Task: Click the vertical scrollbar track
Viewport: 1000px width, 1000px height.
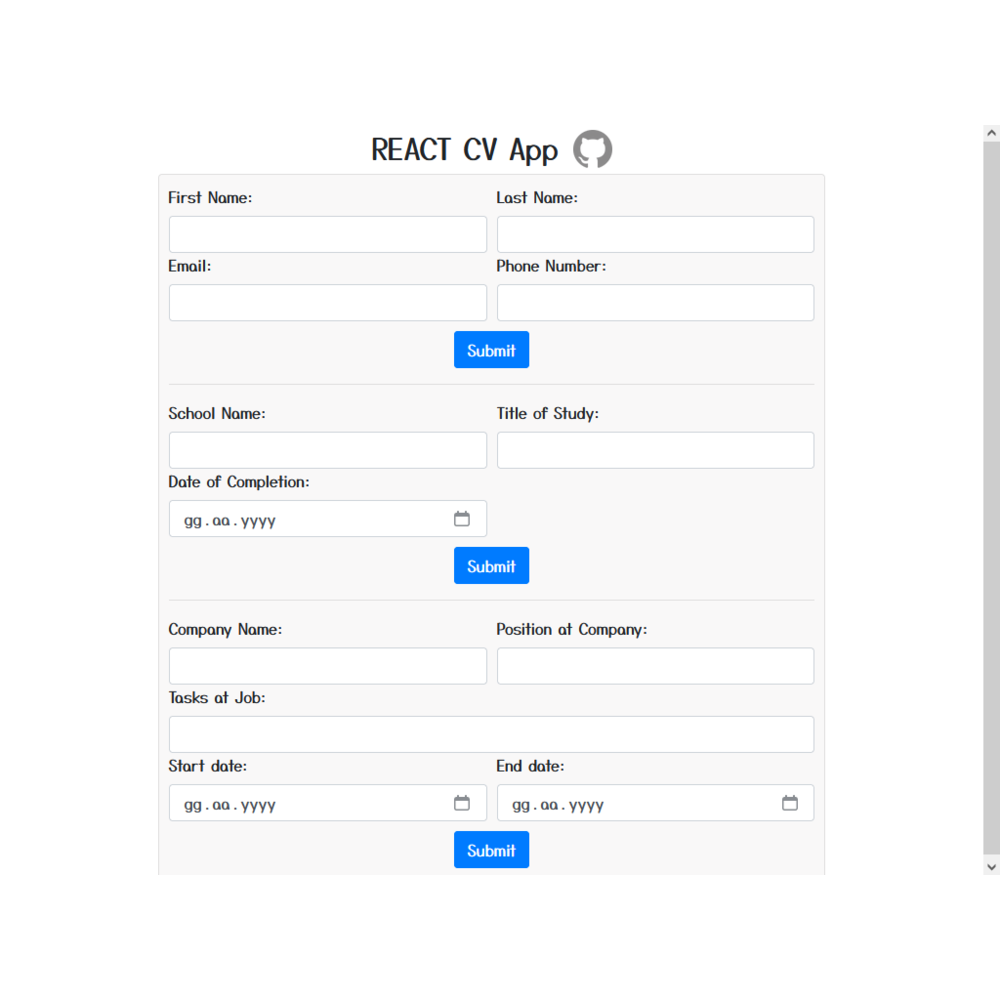Action: click(x=991, y=497)
